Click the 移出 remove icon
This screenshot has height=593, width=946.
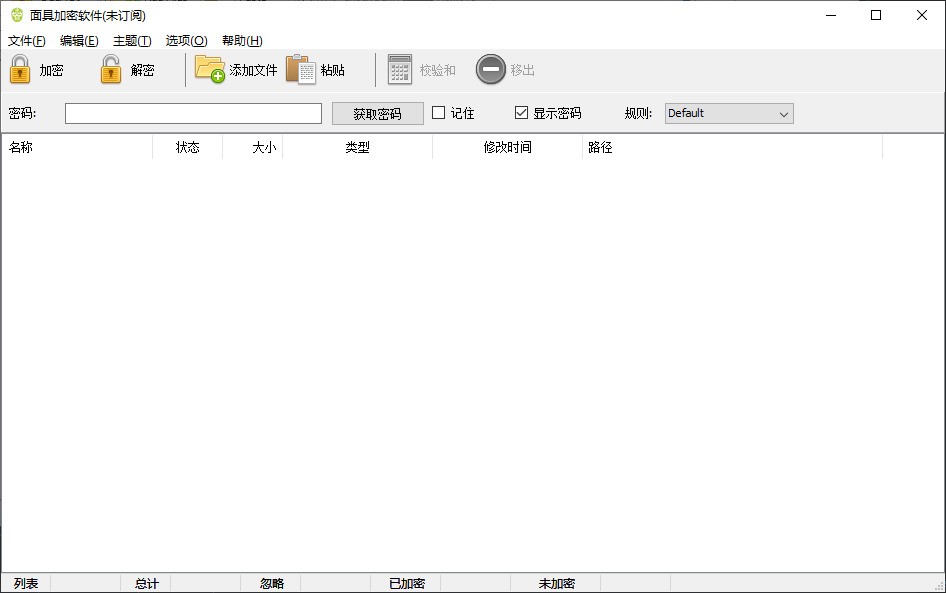pyautogui.click(x=490, y=69)
